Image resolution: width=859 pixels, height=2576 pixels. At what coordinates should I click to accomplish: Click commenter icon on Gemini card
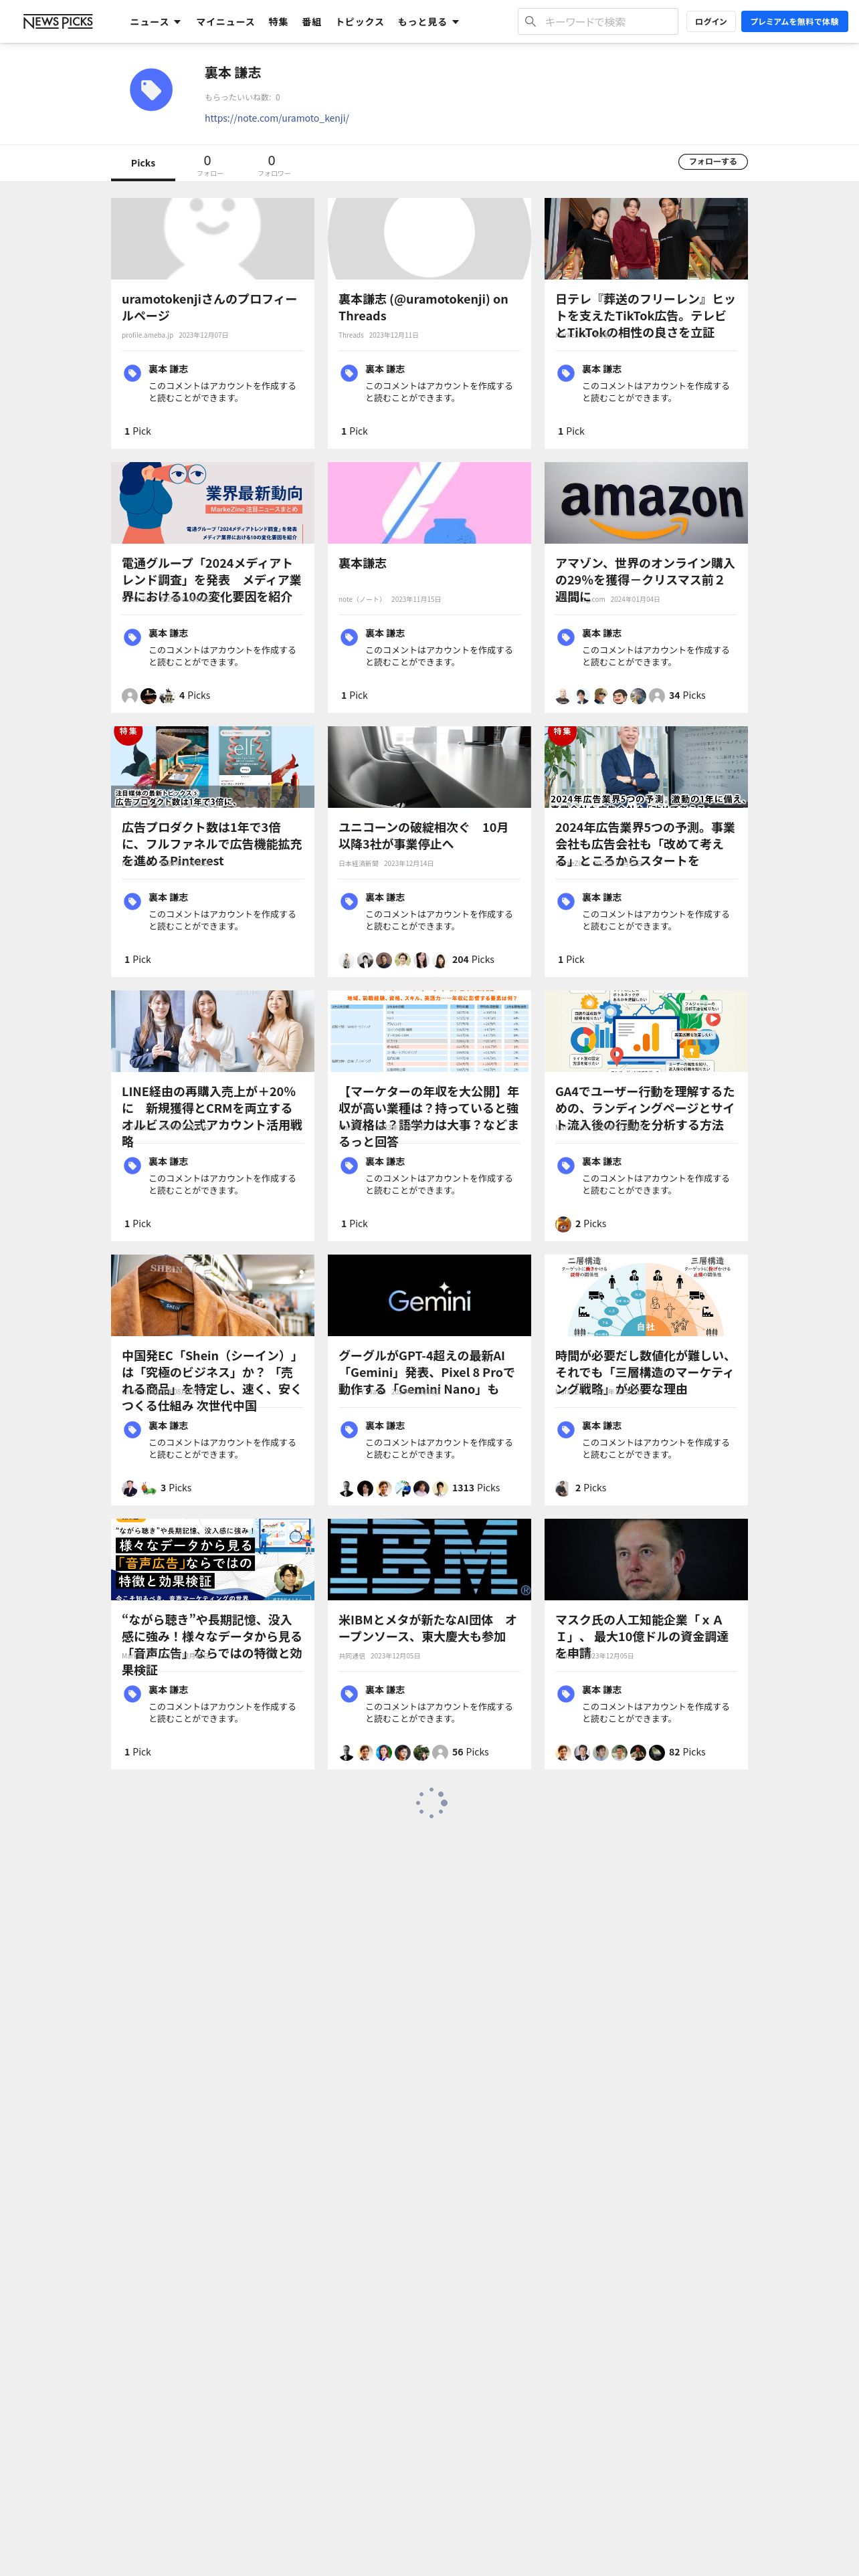(349, 1430)
